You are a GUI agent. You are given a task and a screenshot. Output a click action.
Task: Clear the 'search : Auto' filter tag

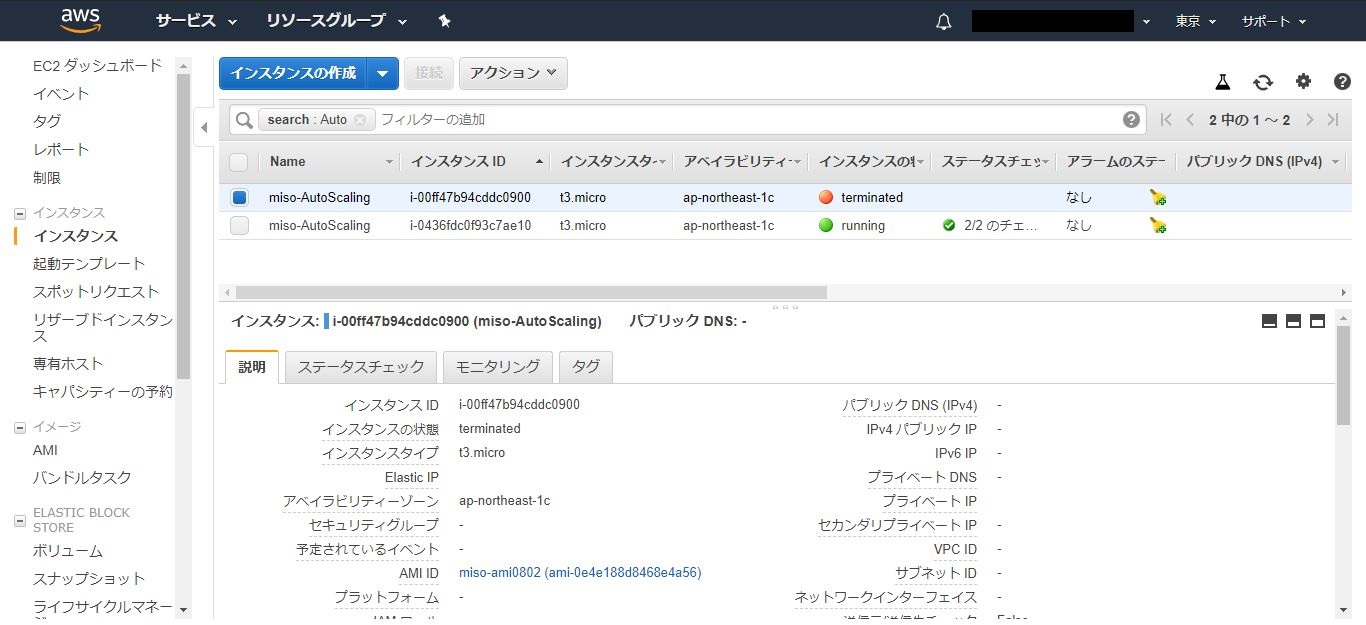(360, 120)
